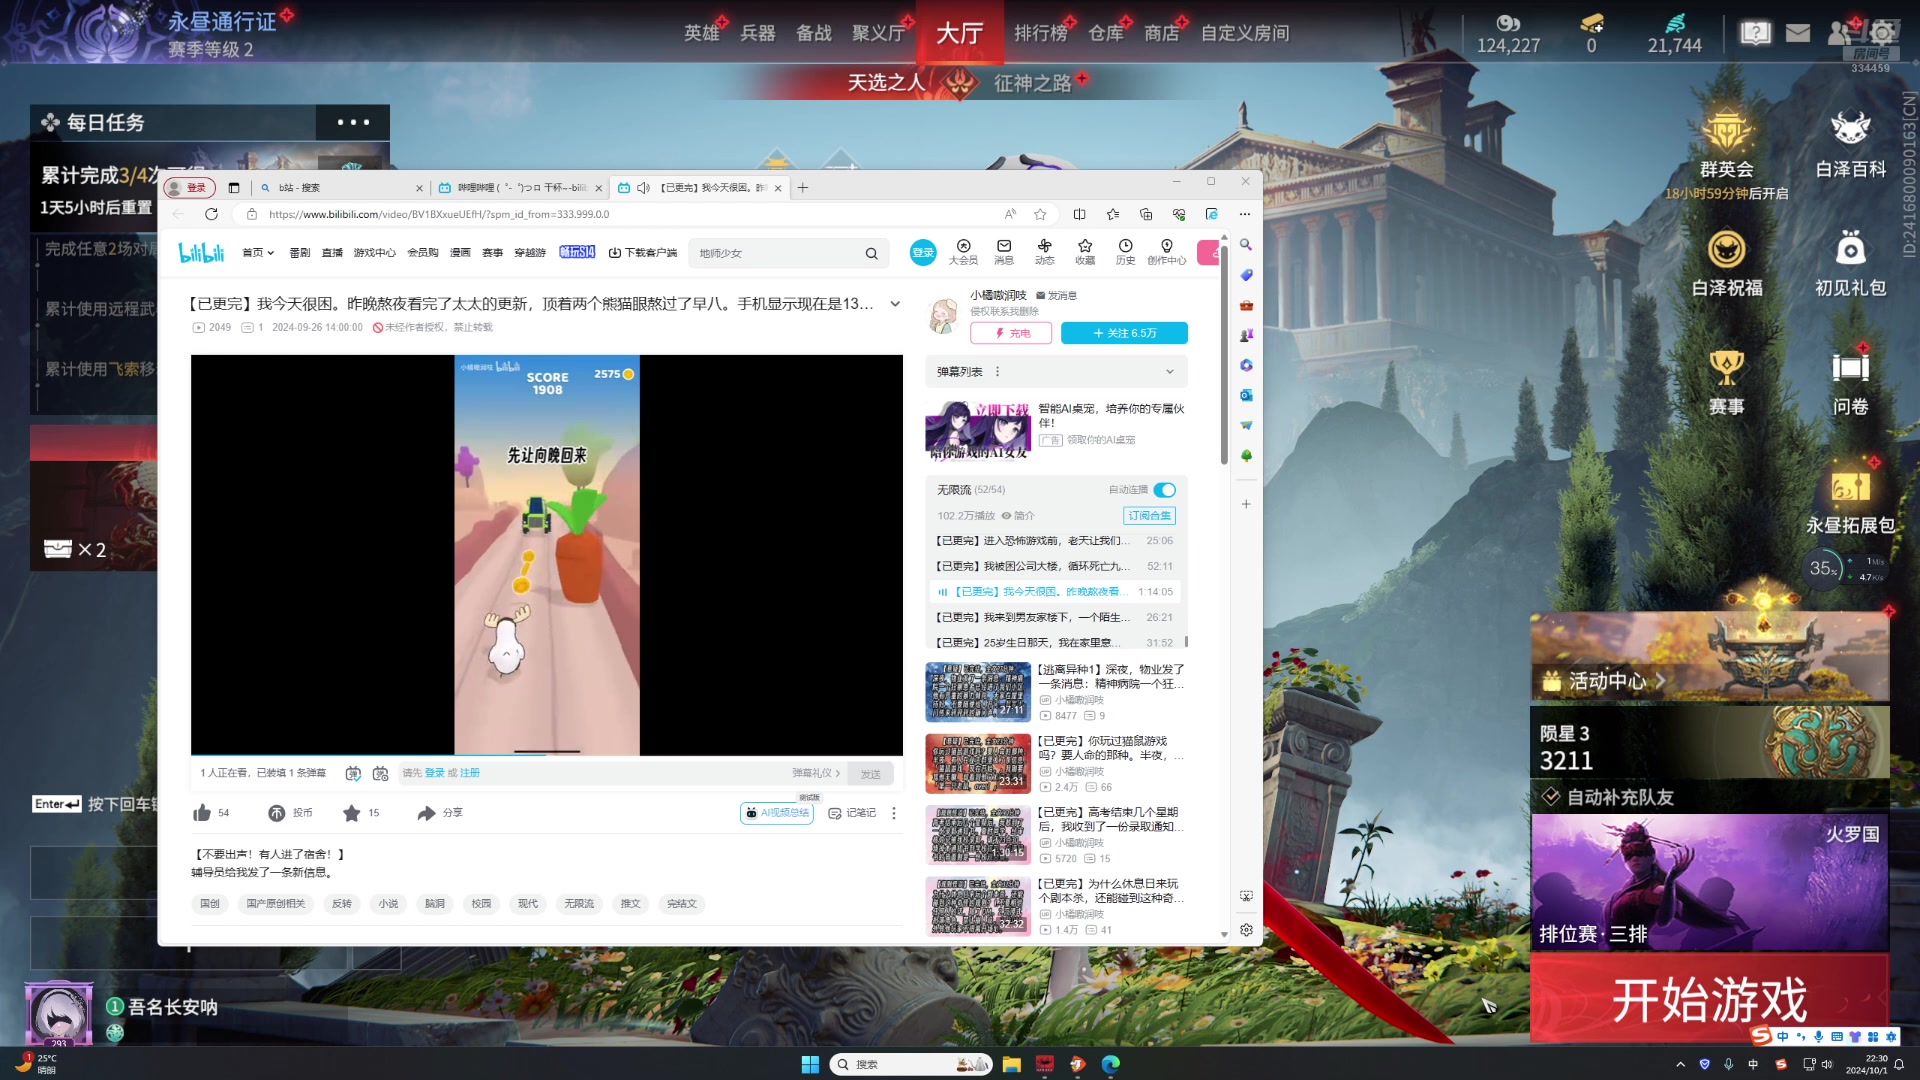
Task: Open 动态 icon in bilibili header
Action: 1044,252
